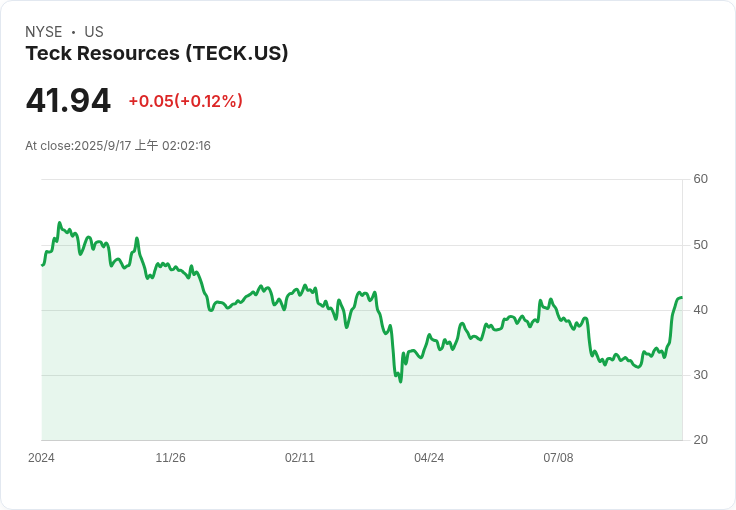Click the 60 y-axis label
This screenshot has width=736, height=510.
tap(700, 179)
